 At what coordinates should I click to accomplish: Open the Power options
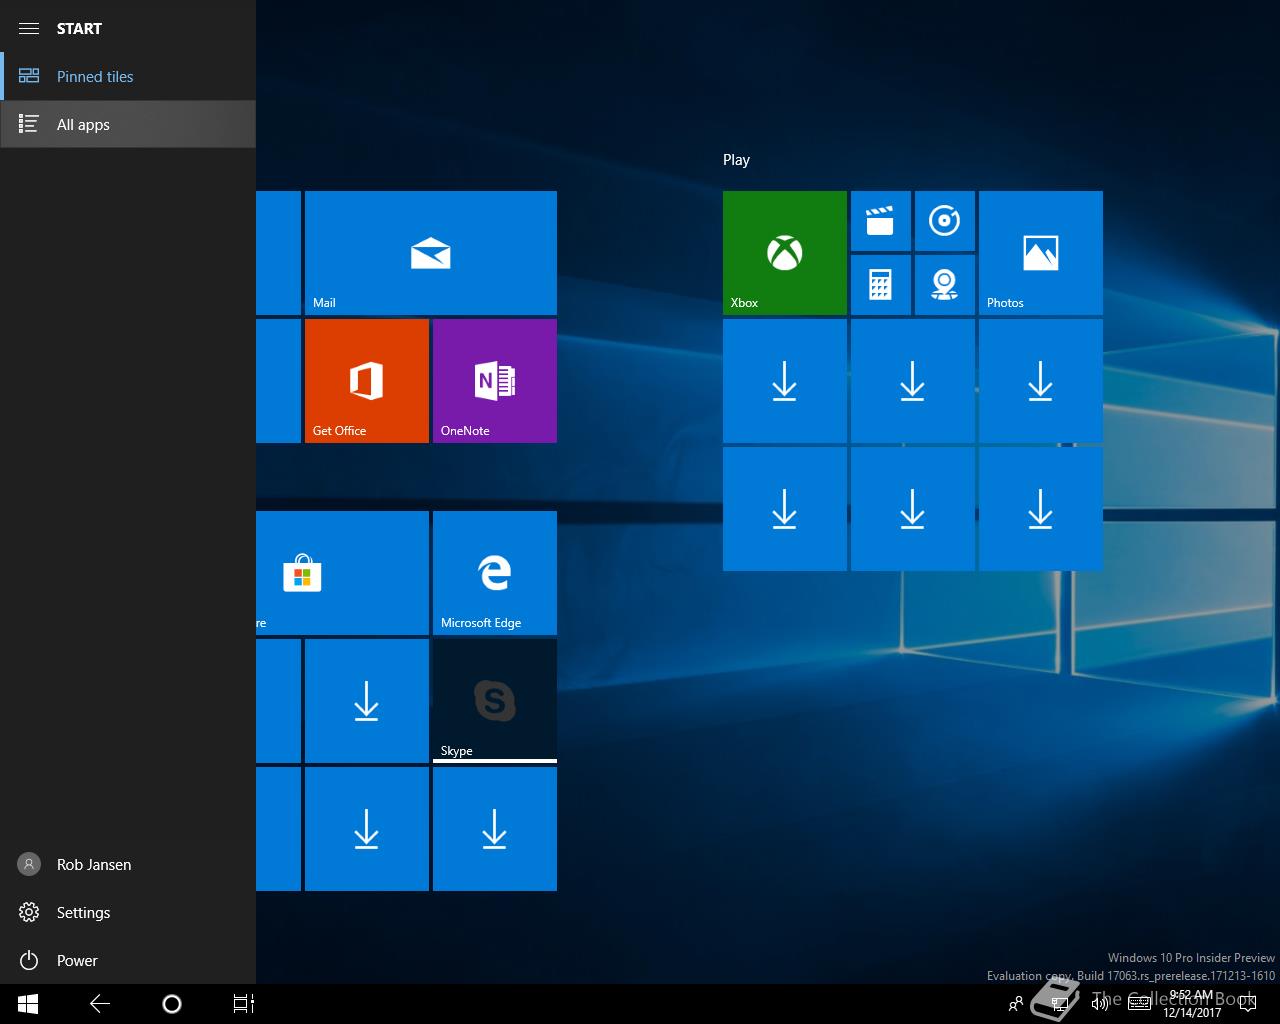coord(128,960)
